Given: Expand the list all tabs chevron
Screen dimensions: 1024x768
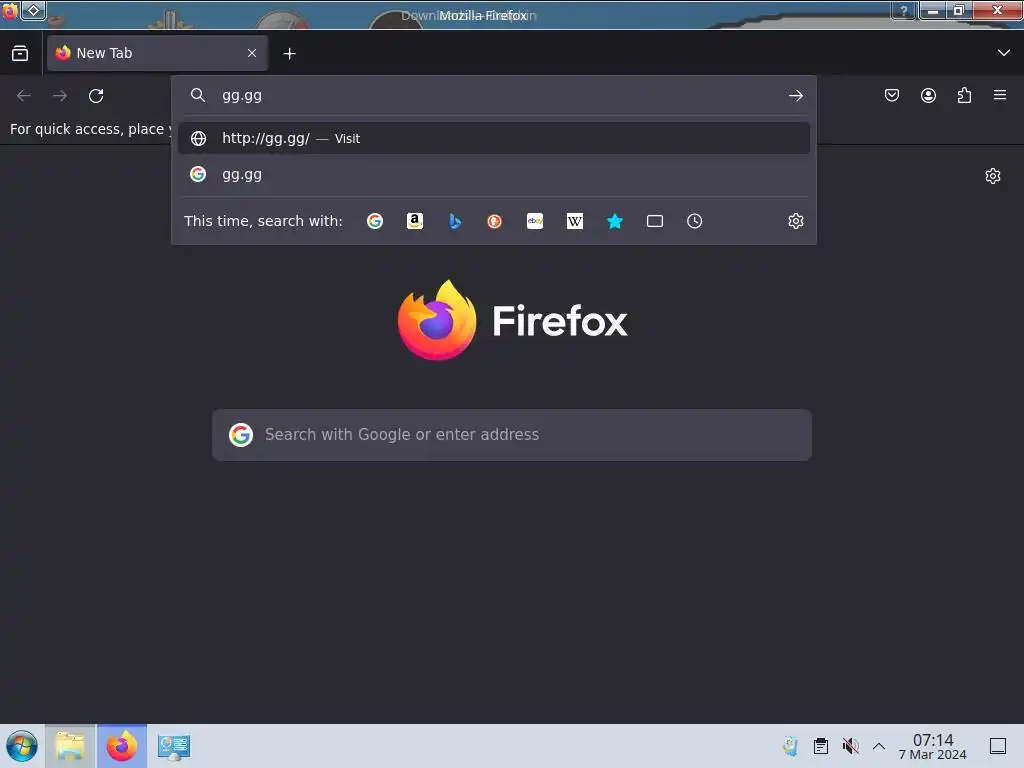Looking at the screenshot, I should point(1004,53).
